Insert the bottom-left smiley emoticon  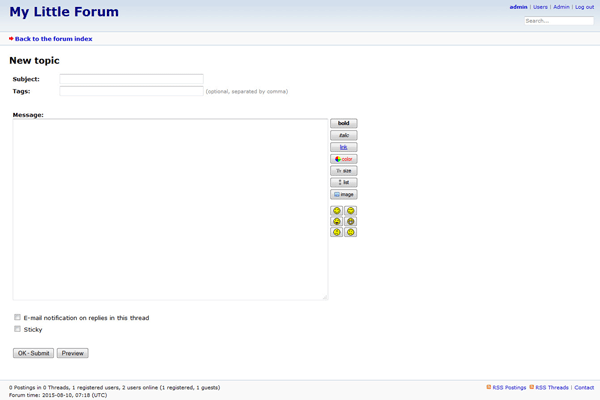point(337,232)
